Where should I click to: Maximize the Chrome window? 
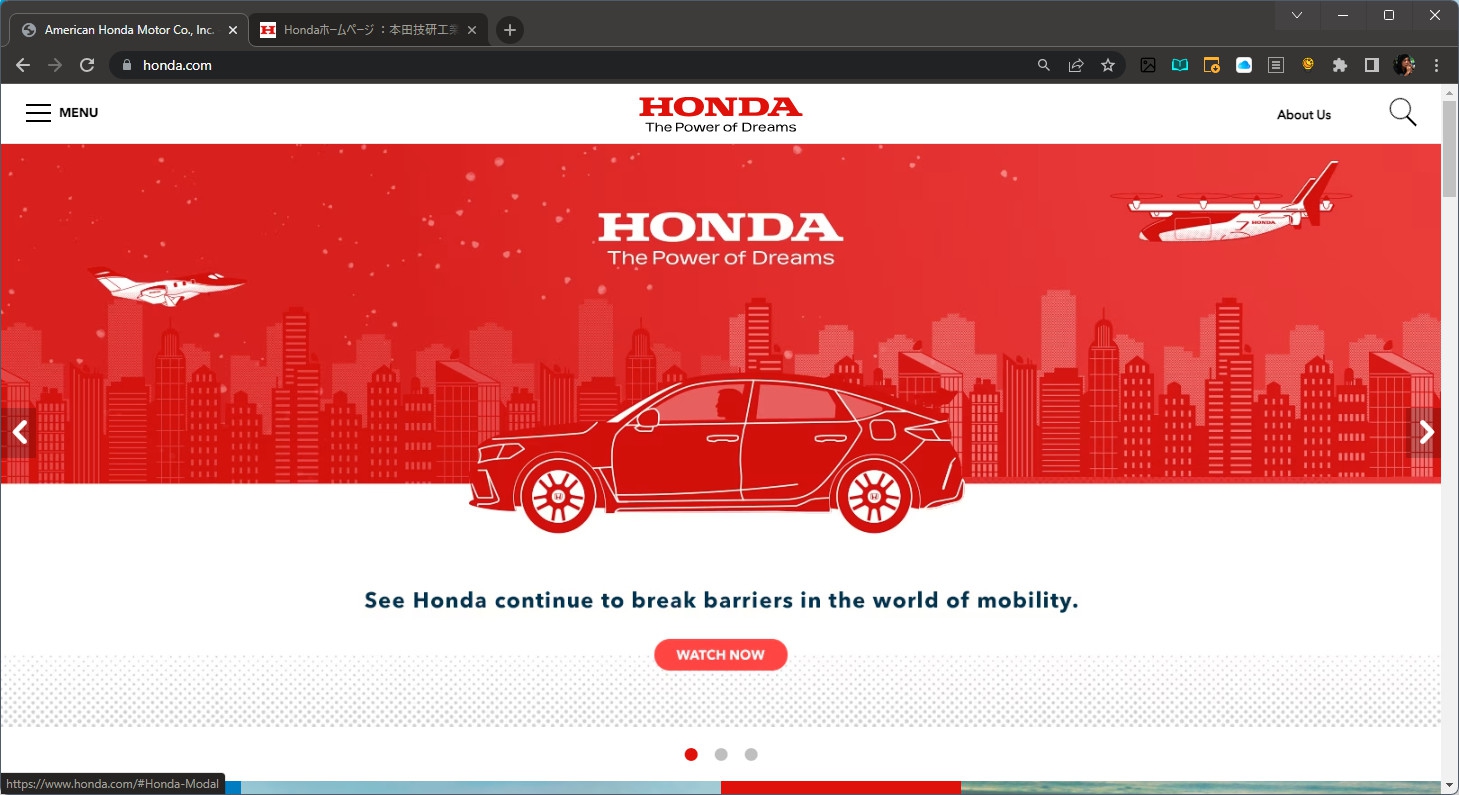point(1389,15)
